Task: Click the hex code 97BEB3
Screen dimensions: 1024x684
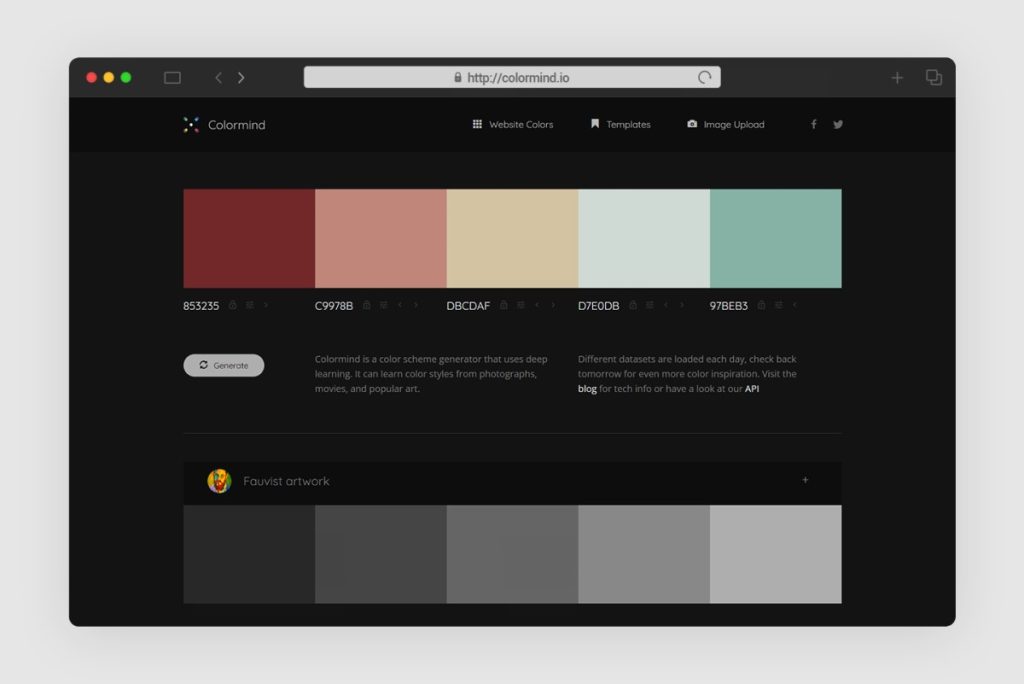Action: tap(729, 306)
